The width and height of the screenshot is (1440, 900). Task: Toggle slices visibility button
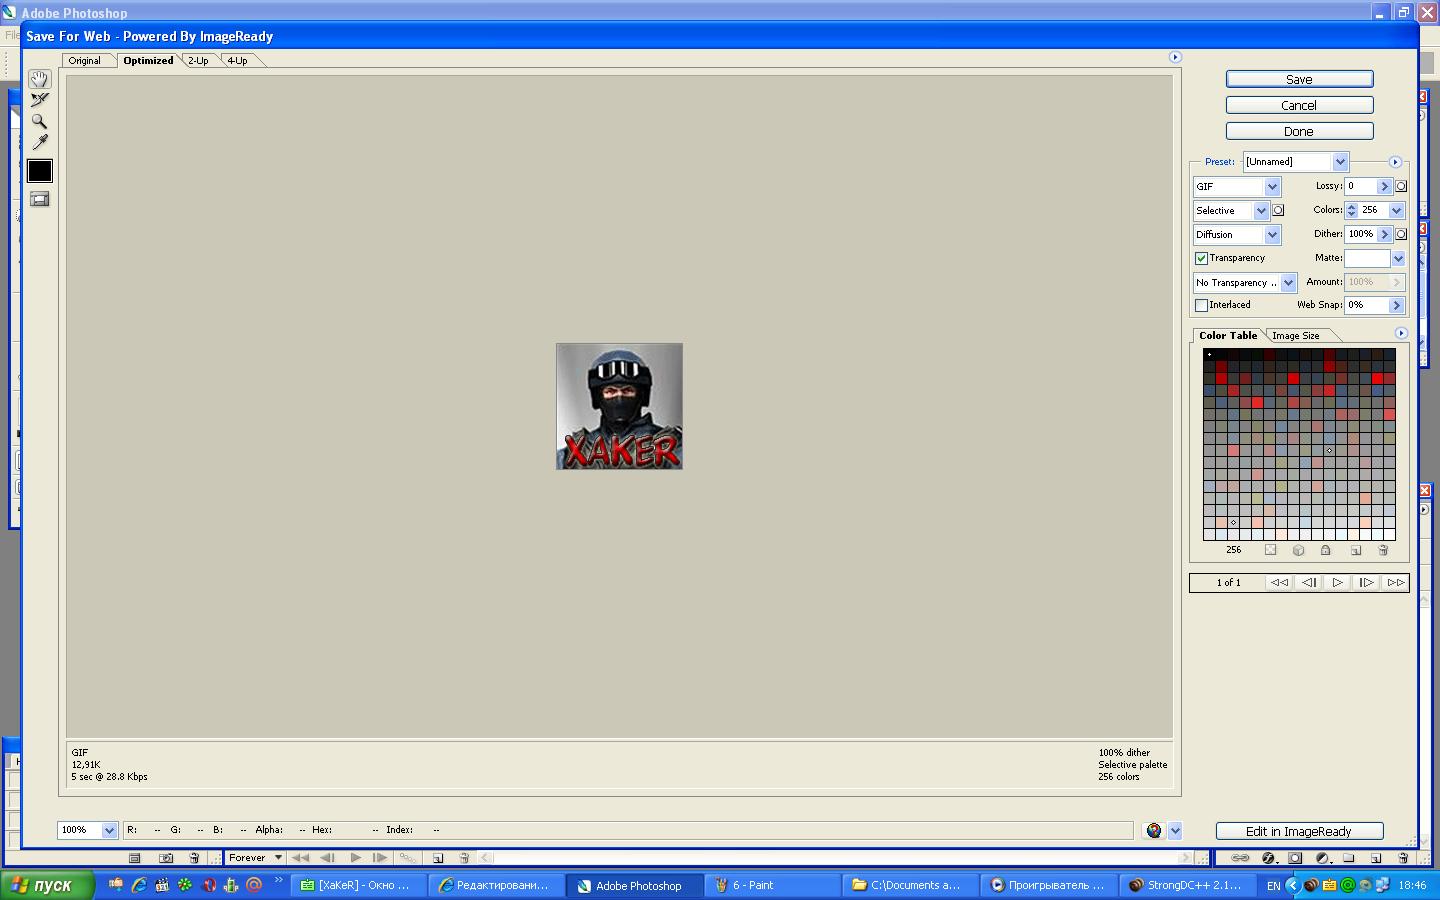[x=39, y=199]
